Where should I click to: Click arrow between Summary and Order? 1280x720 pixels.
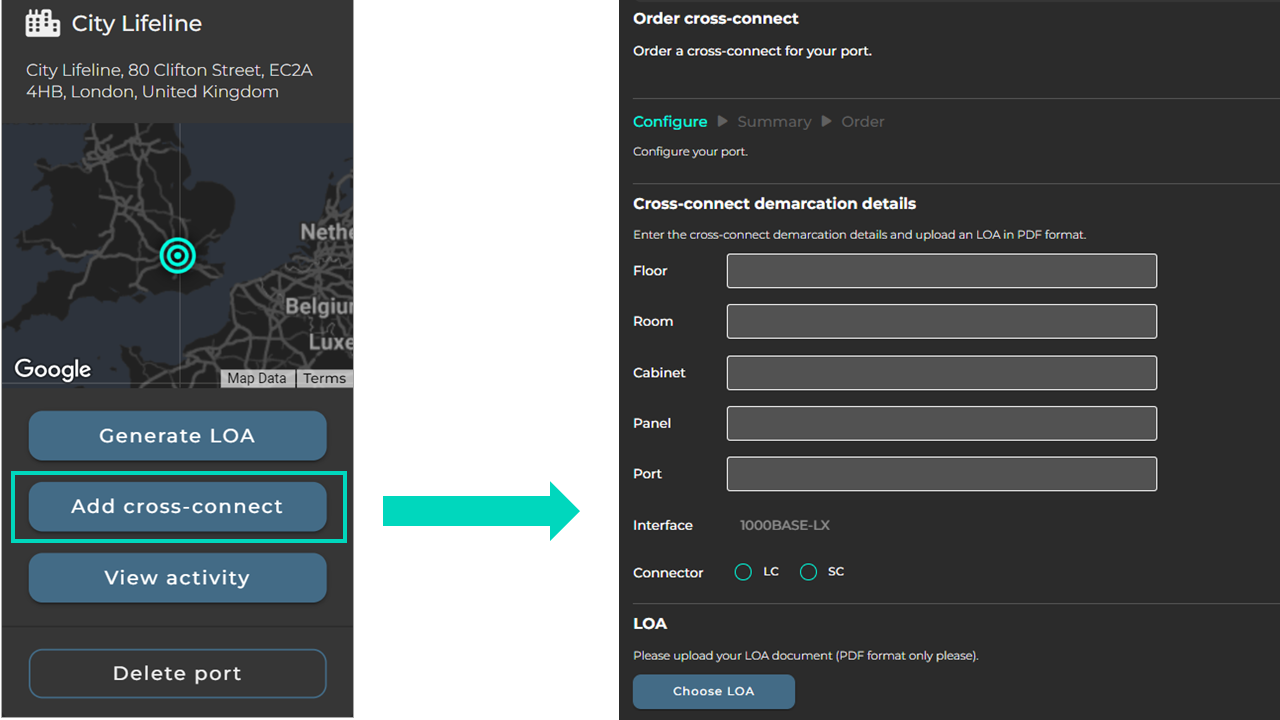[x=826, y=122]
